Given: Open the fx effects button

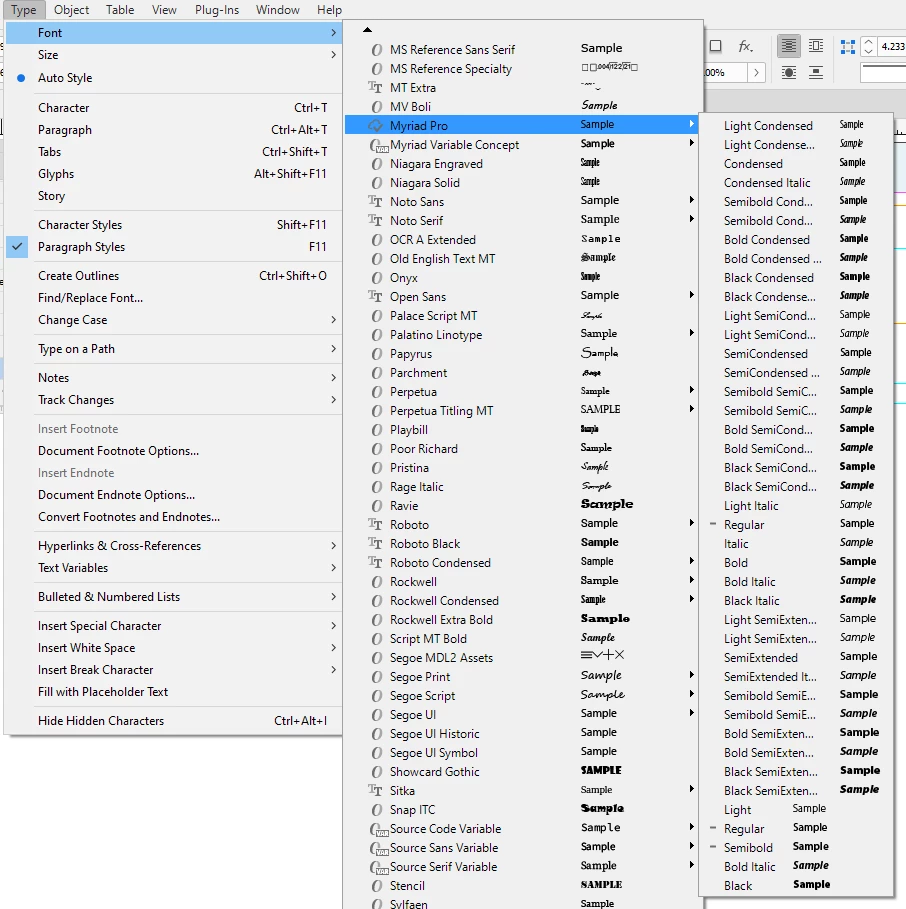Looking at the screenshot, I should 745,46.
